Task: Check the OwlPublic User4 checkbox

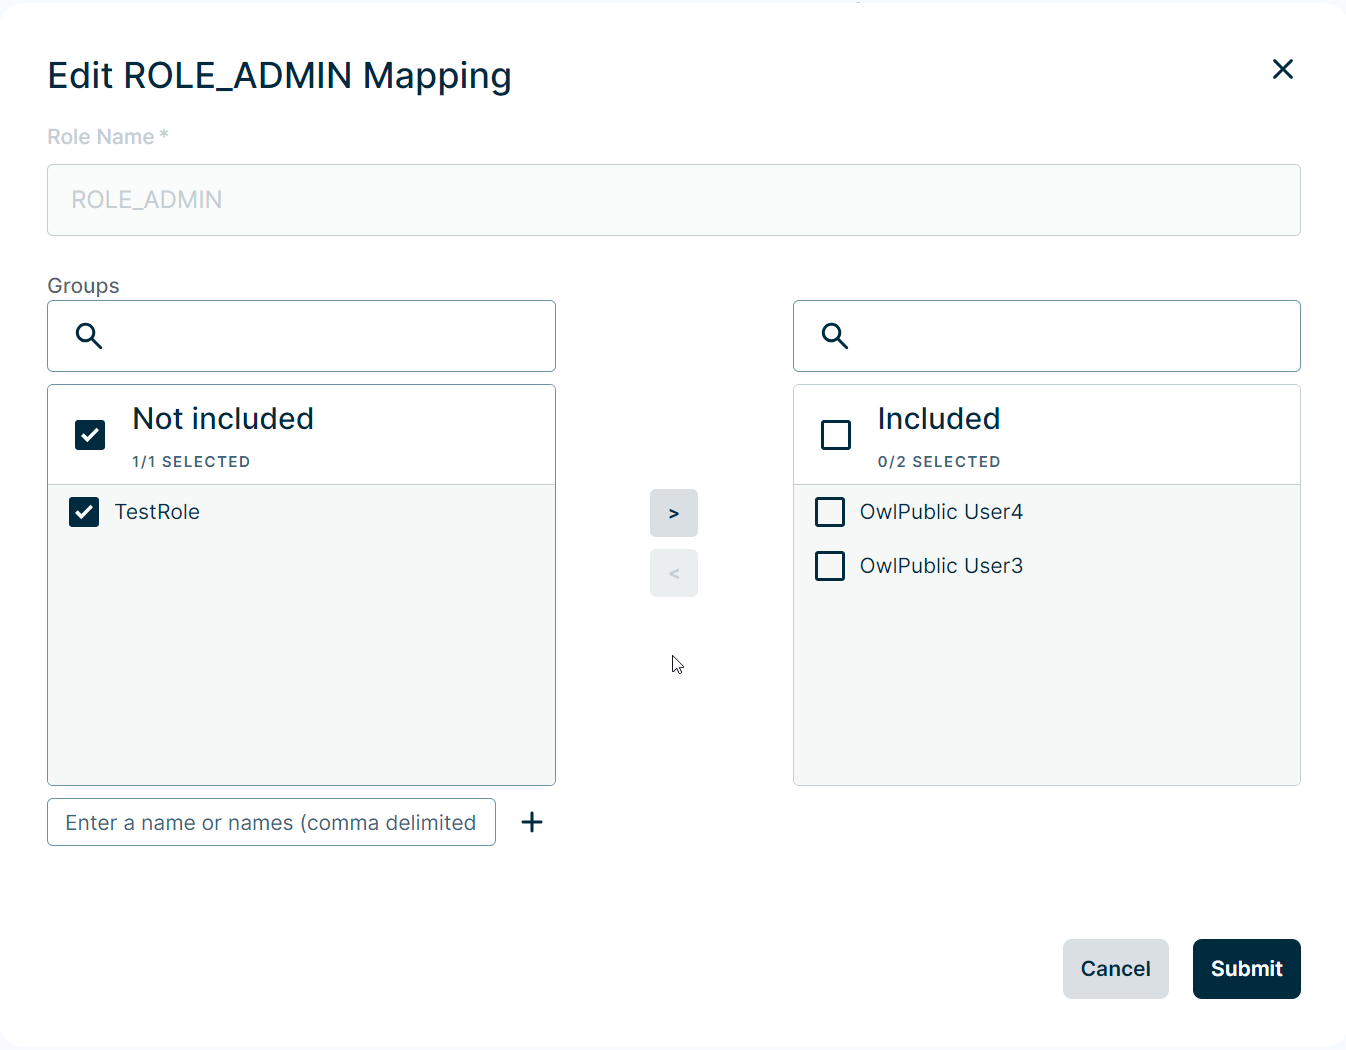Action: point(830,512)
